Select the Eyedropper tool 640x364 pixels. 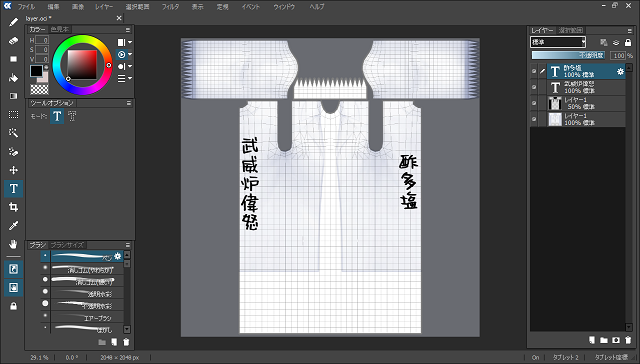13,226
